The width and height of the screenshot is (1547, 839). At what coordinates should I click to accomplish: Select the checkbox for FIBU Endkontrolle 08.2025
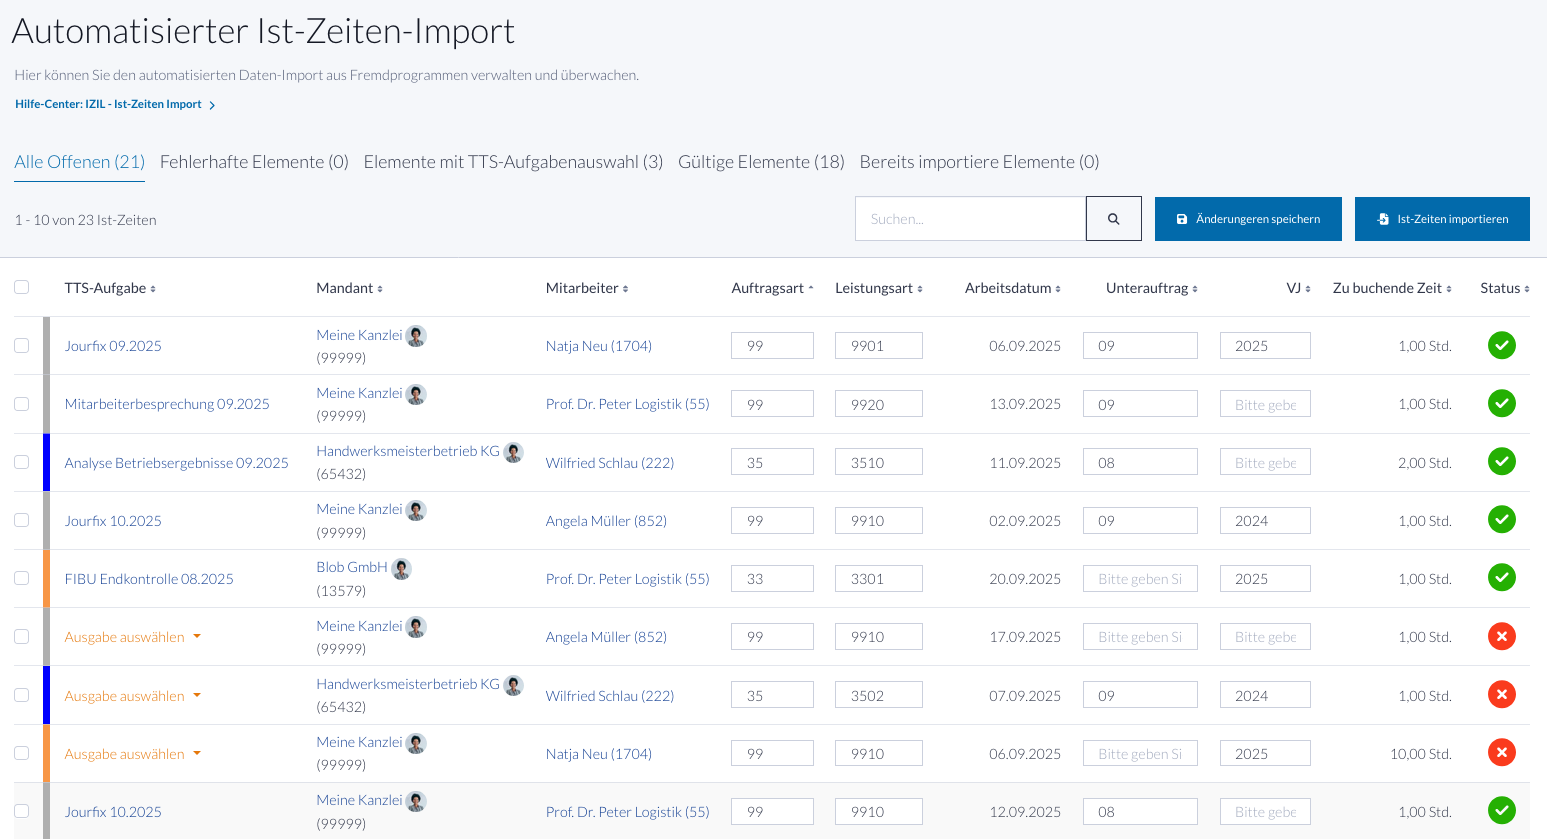coord(22,578)
